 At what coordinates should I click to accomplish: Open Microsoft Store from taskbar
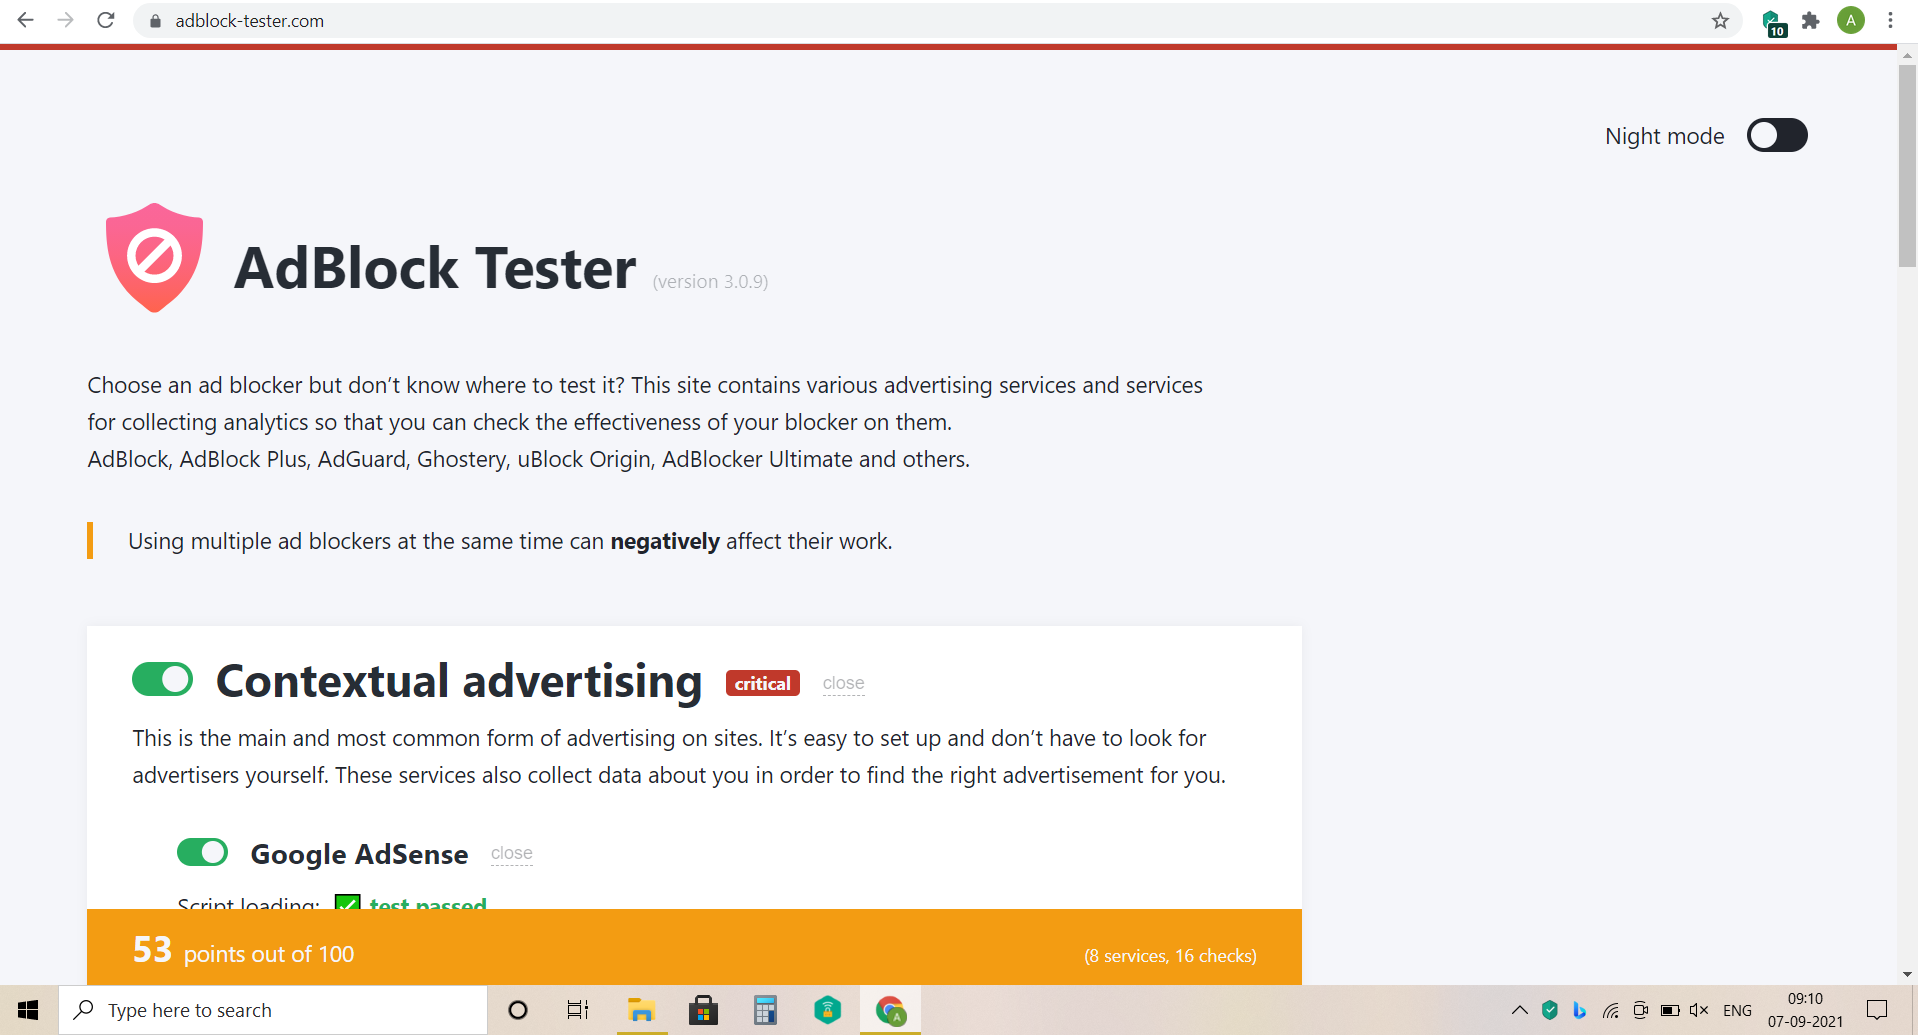703,1010
